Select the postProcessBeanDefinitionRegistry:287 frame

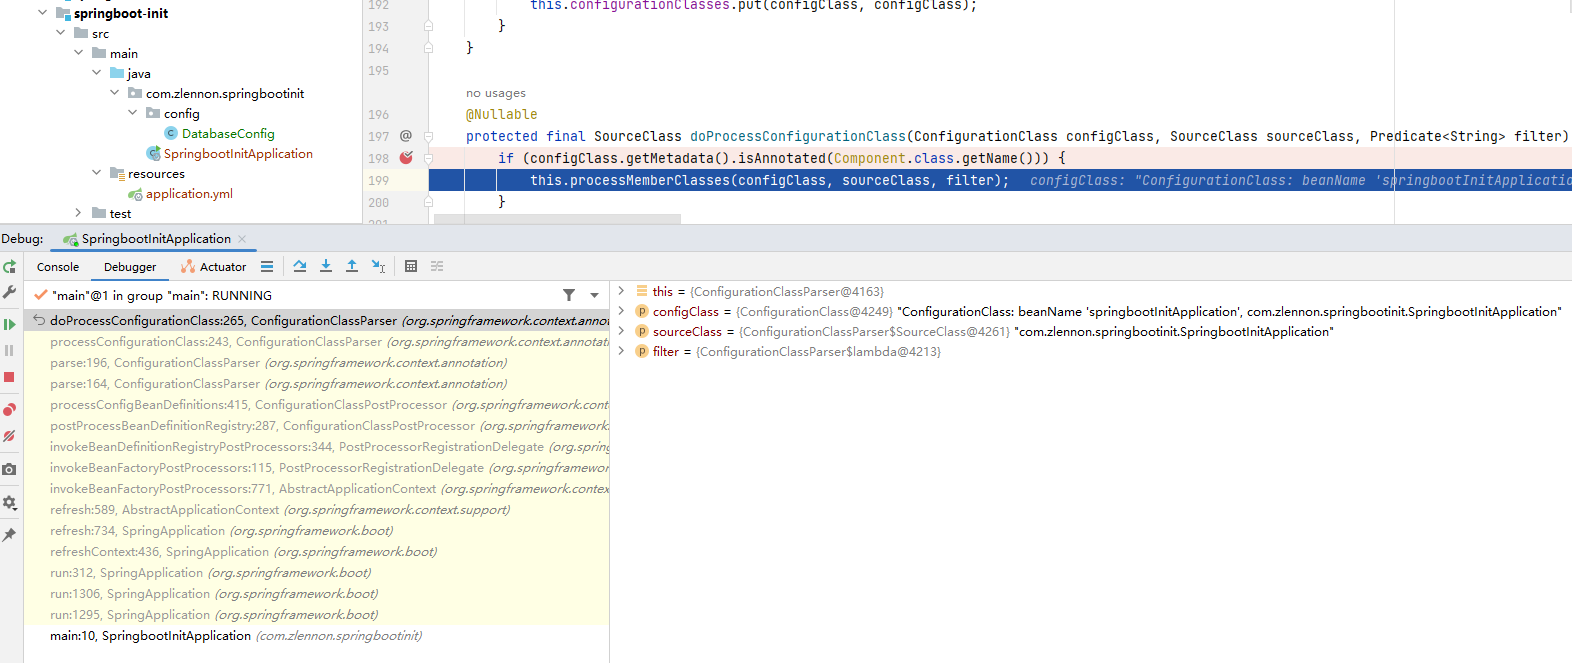tap(316, 426)
